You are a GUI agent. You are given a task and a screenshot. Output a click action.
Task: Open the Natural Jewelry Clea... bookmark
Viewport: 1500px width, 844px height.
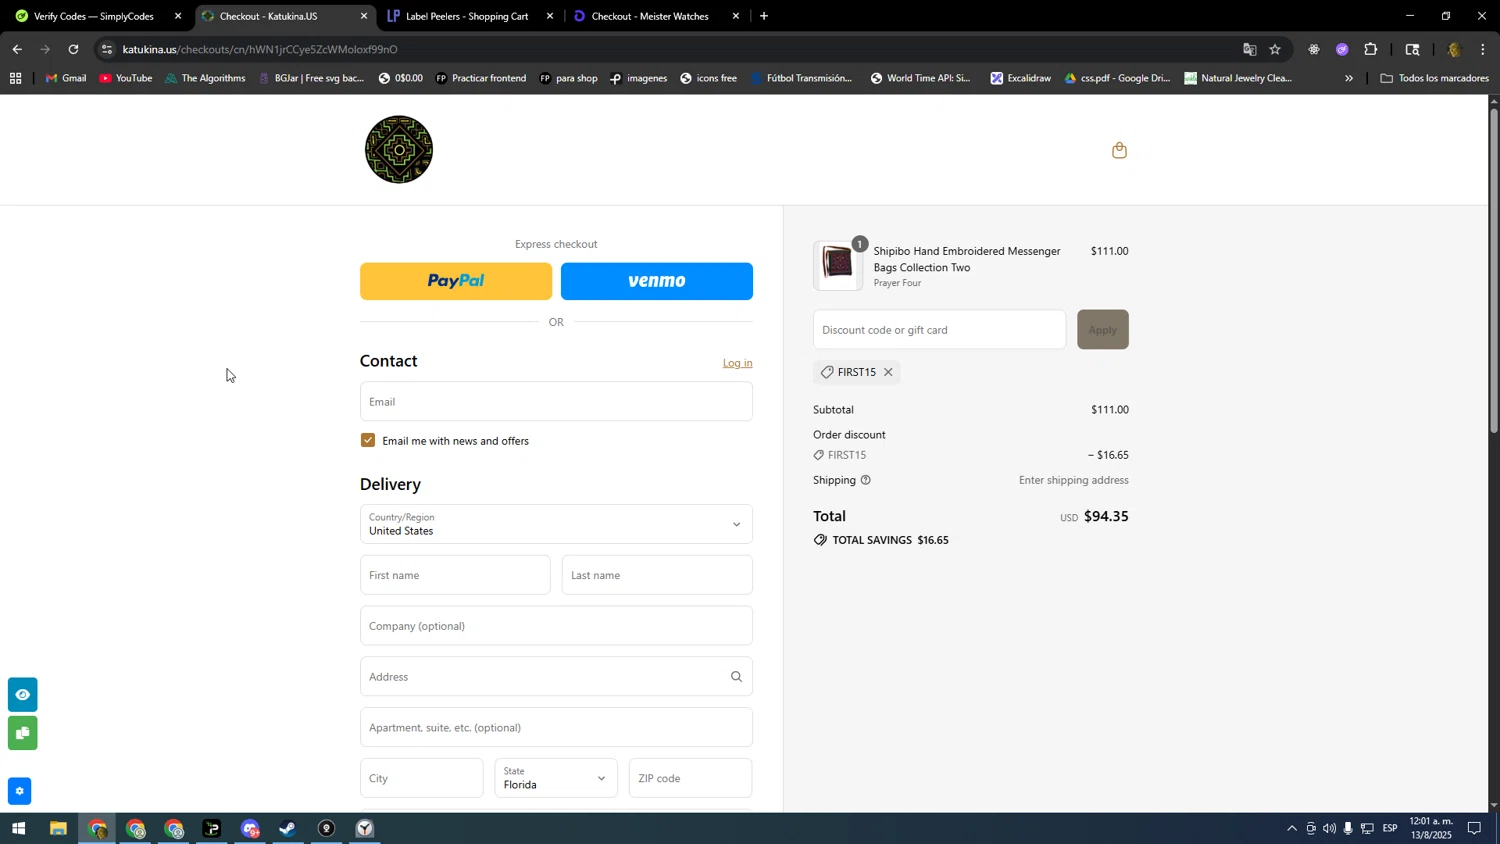tap(1238, 78)
